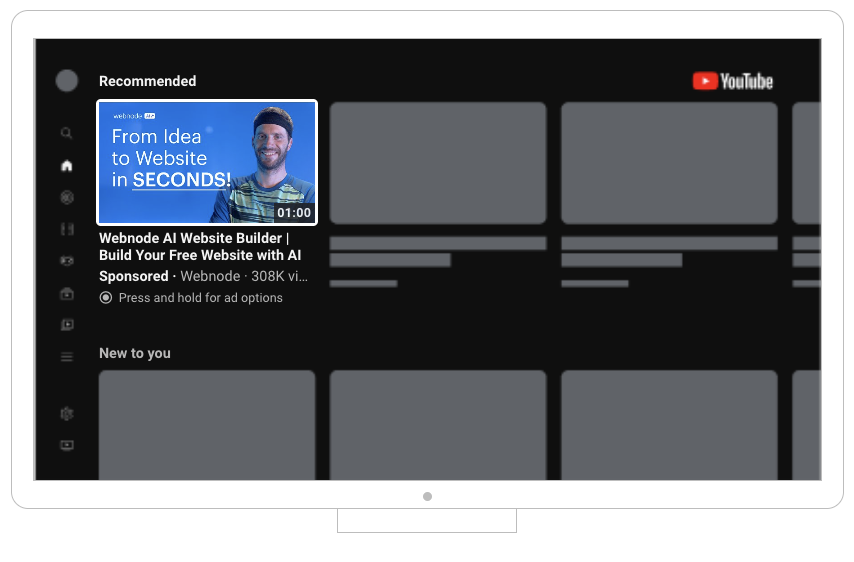Screen dimensions: 854x562
Task: Click the TV screen icon below Settings
Action: tap(66, 445)
